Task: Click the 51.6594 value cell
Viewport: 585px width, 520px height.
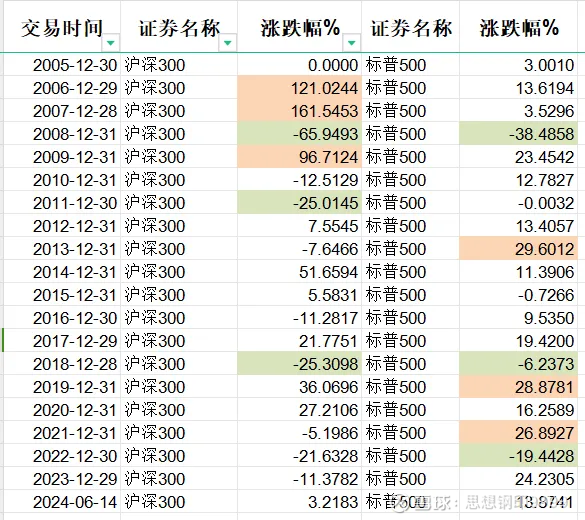Action: pyautogui.click(x=299, y=272)
